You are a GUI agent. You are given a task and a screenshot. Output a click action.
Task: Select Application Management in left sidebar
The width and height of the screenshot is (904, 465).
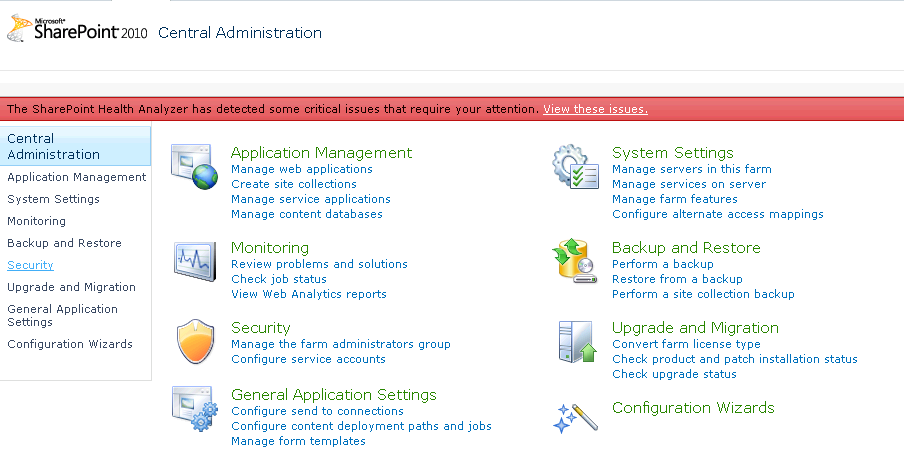pos(77,177)
